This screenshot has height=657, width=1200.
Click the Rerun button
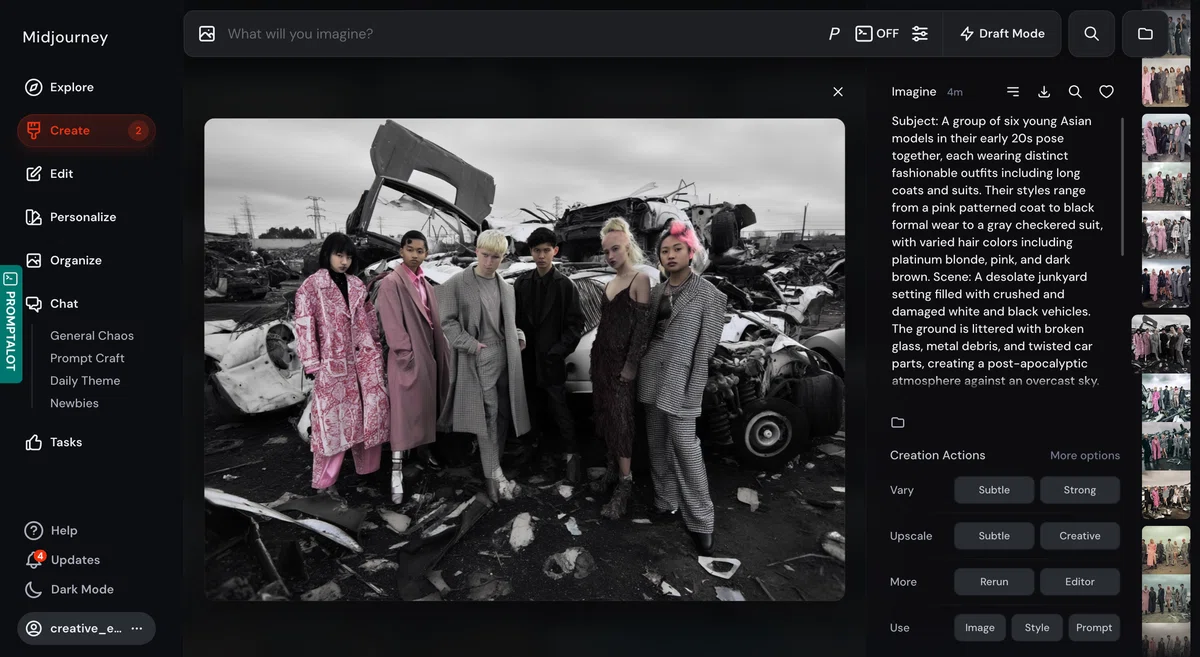[x=994, y=582]
